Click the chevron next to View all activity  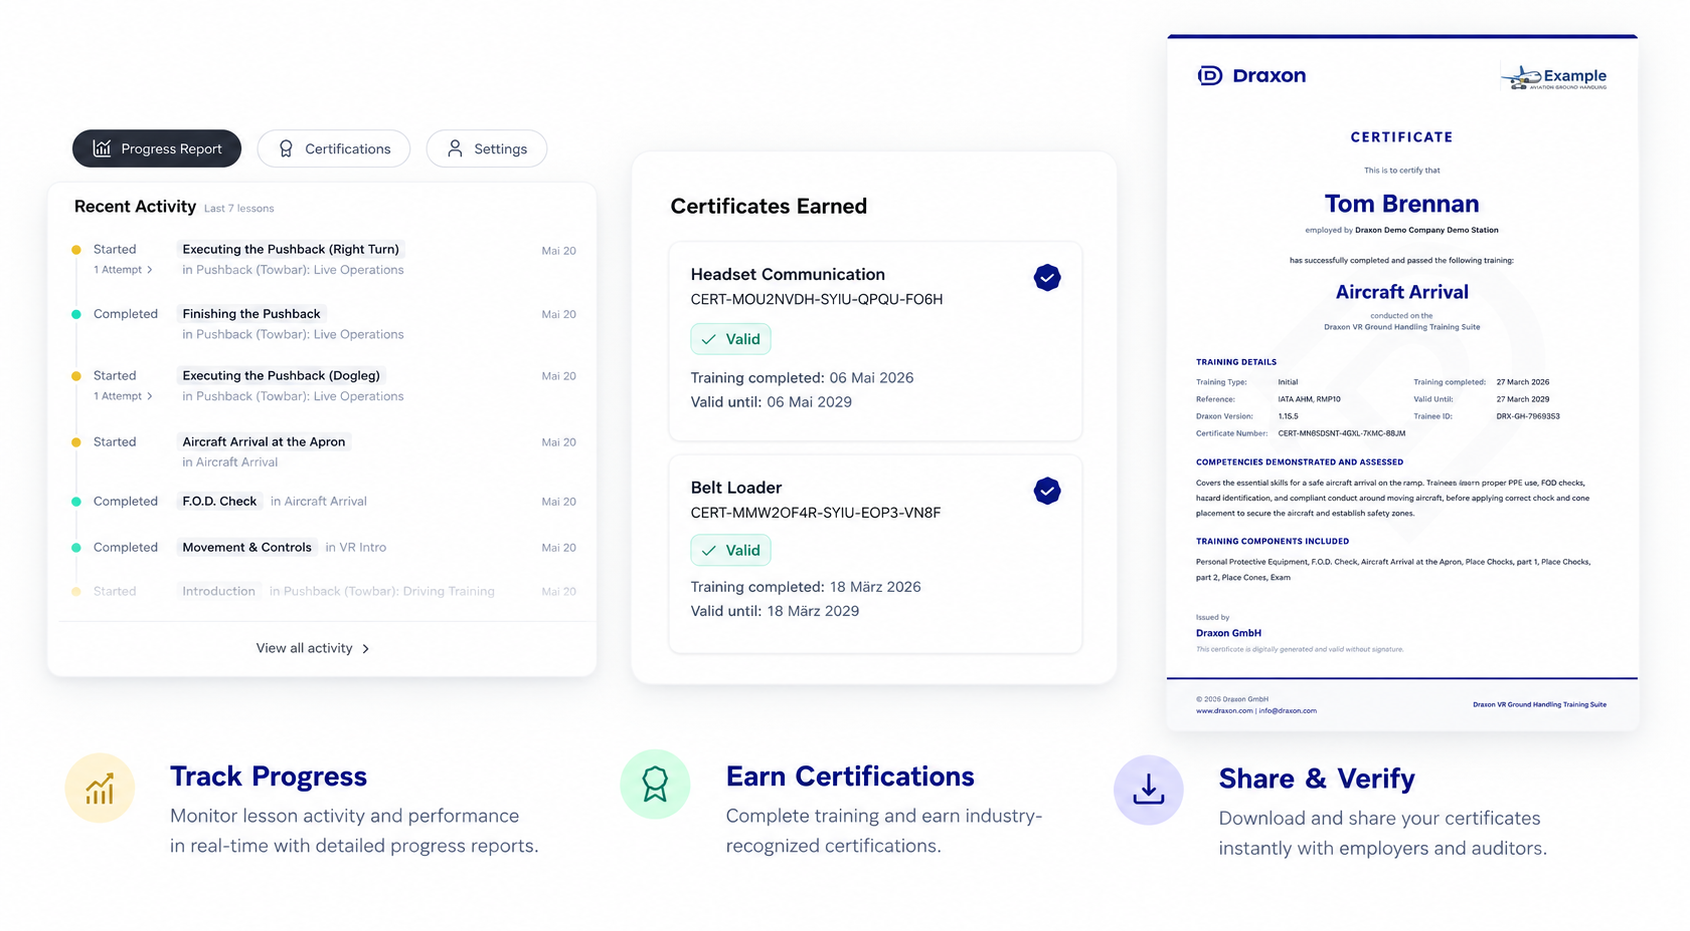click(366, 649)
